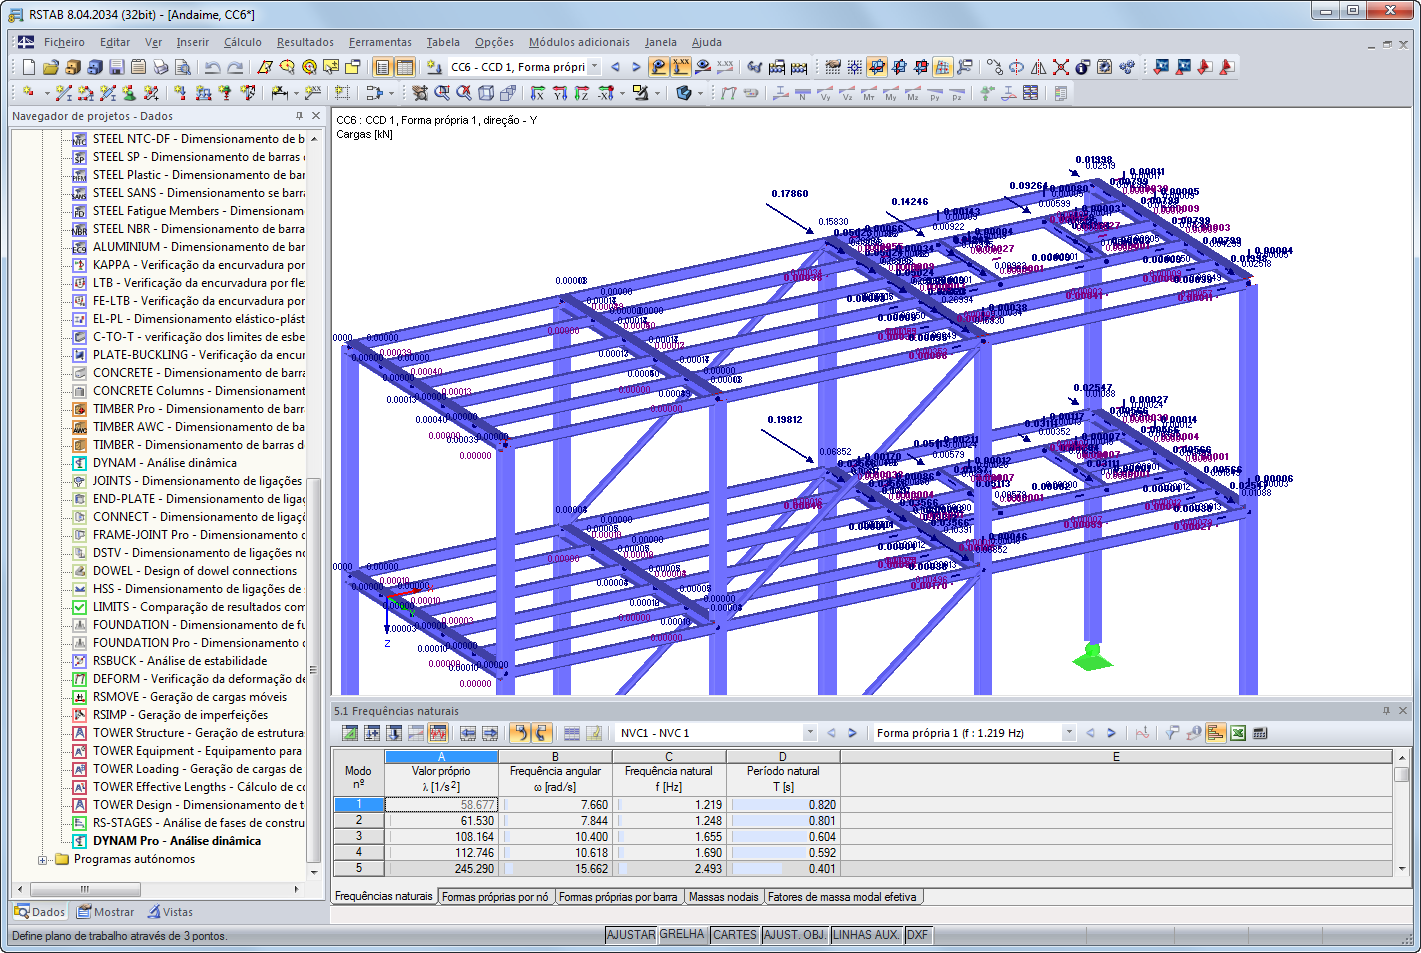Open the Ficheiro menu
Viewport: 1421px width, 953px height.
pyautogui.click(x=64, y=42)
